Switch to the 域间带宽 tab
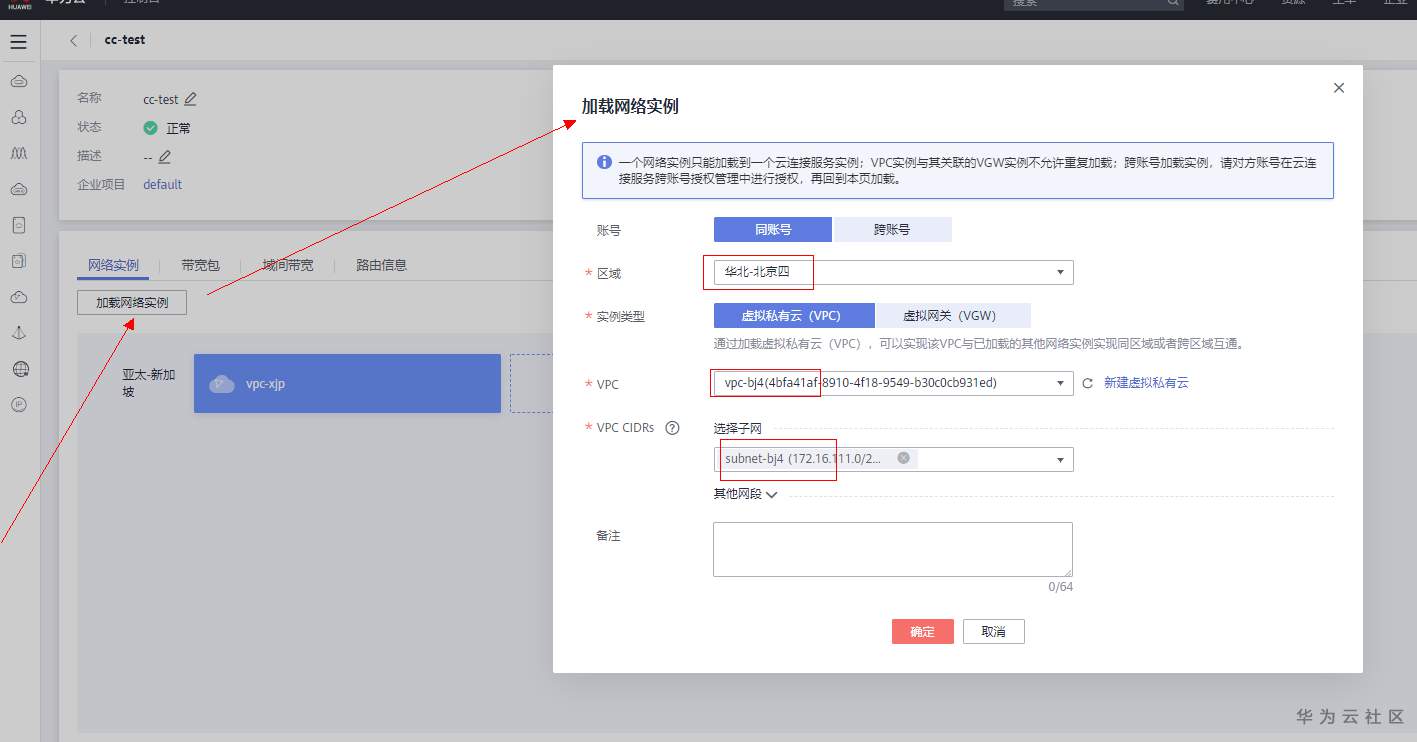1417x742 pixels. click(x=288, y=265)
